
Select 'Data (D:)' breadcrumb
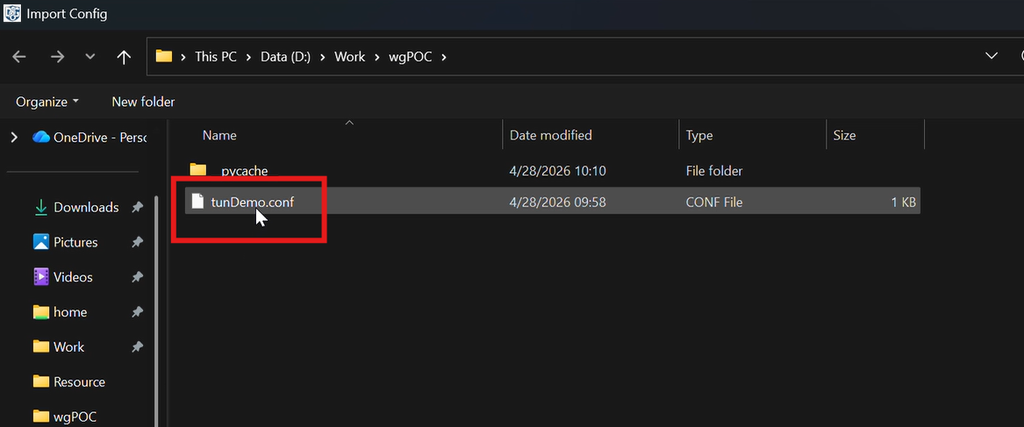pyautogui.click(x=285, y=57)
